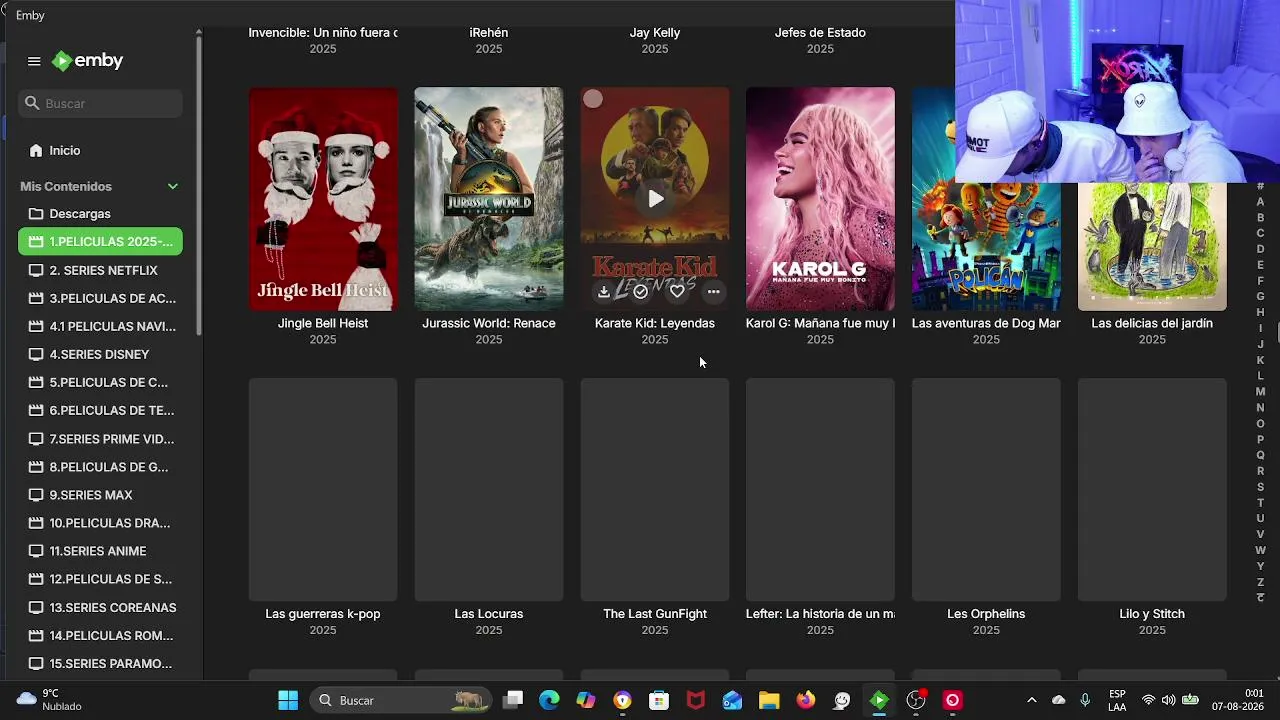
Task: Click the Jurassic World: Renace title
Action: [x=489, y=323]
